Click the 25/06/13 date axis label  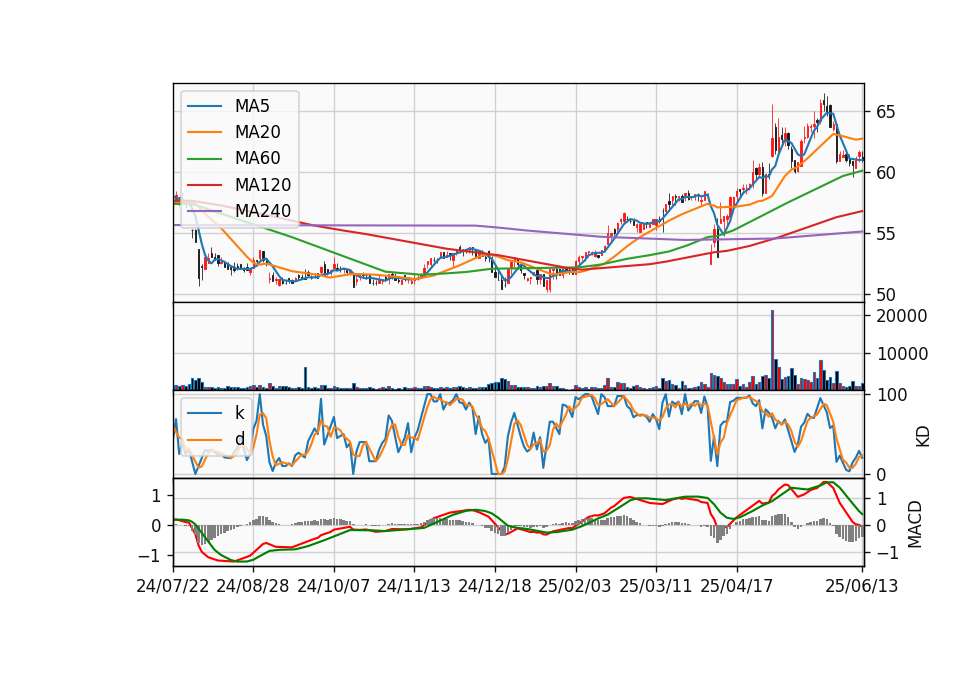point(862,587)
